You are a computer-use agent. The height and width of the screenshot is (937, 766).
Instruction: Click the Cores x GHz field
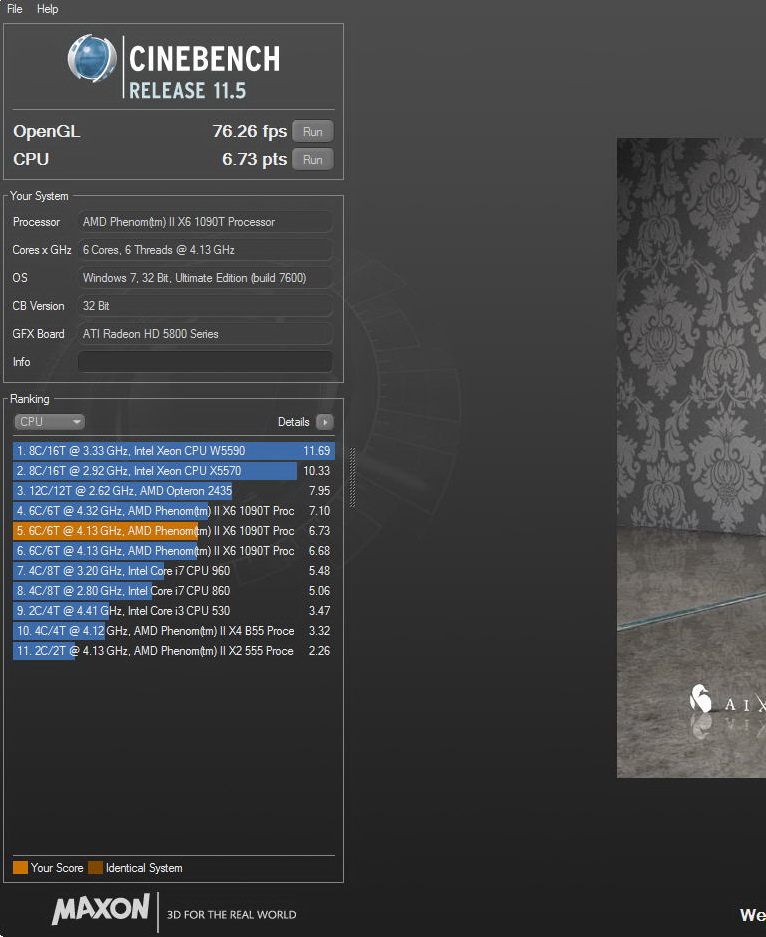point(205,250)
